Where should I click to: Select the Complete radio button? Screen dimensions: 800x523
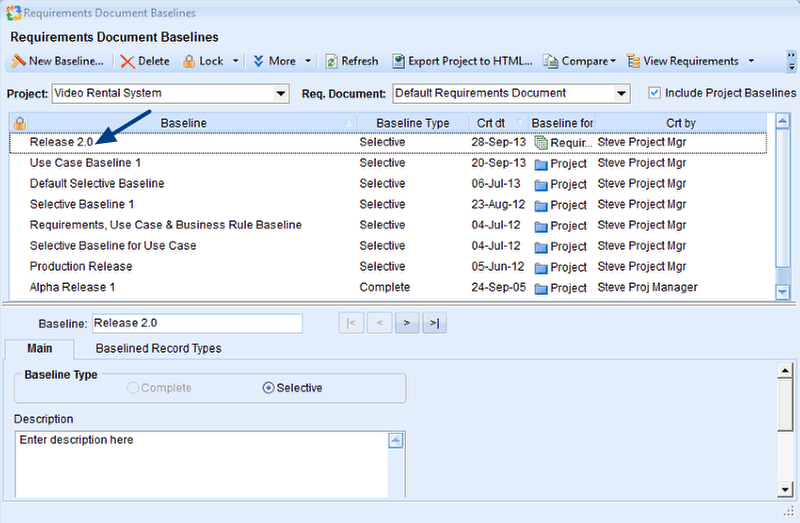pyautogui.click(x=133, y=388)
